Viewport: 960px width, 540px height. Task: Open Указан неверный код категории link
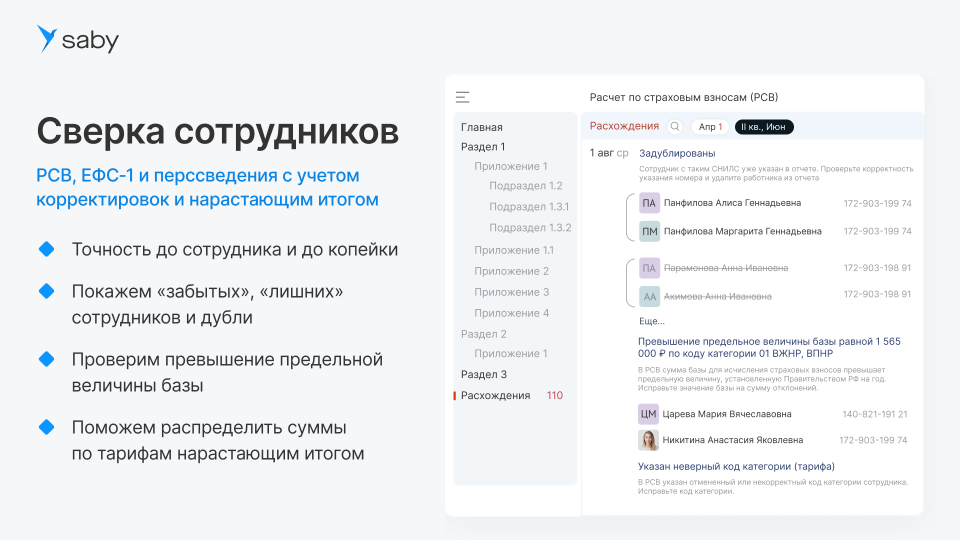pyautogui.click(x=736, y=466)
